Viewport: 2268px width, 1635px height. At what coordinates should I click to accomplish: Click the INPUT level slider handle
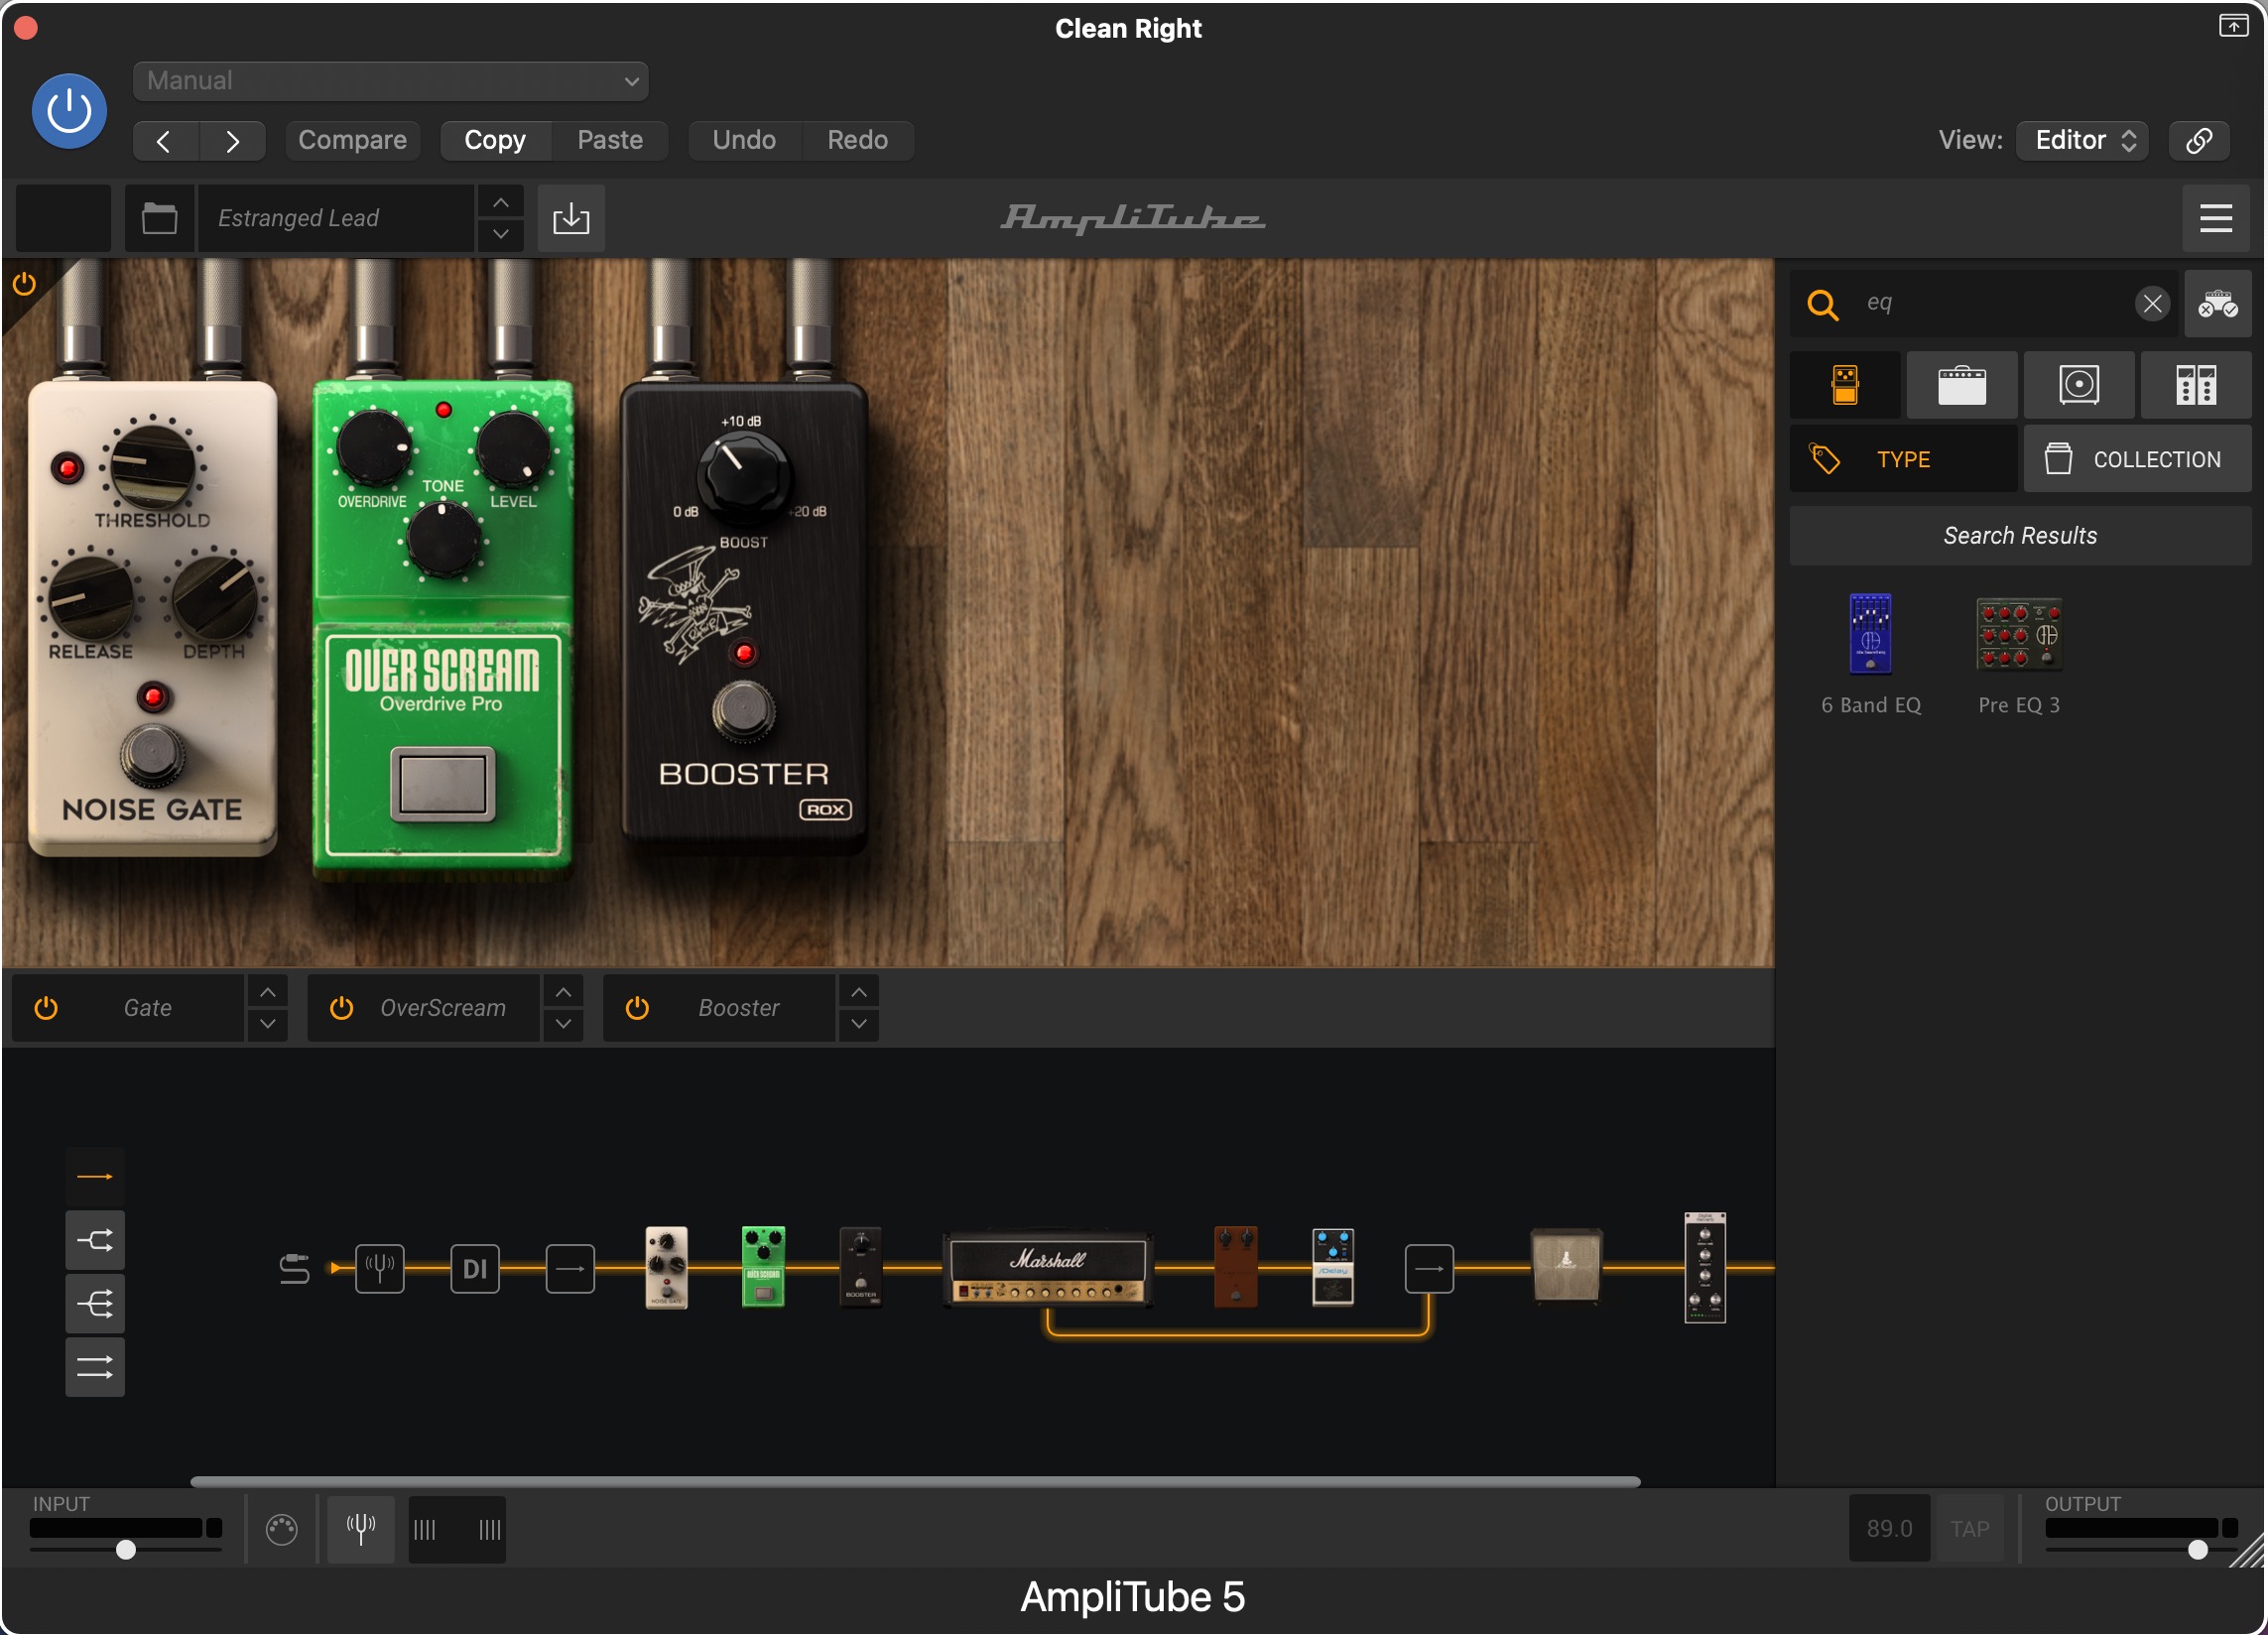(x=126, y=1550)
